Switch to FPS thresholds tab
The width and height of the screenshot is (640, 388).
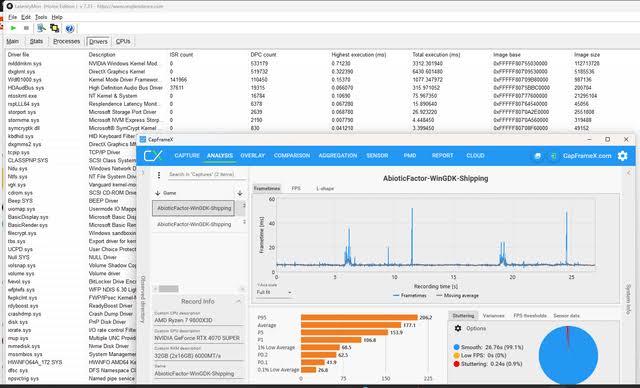(529, 316)
